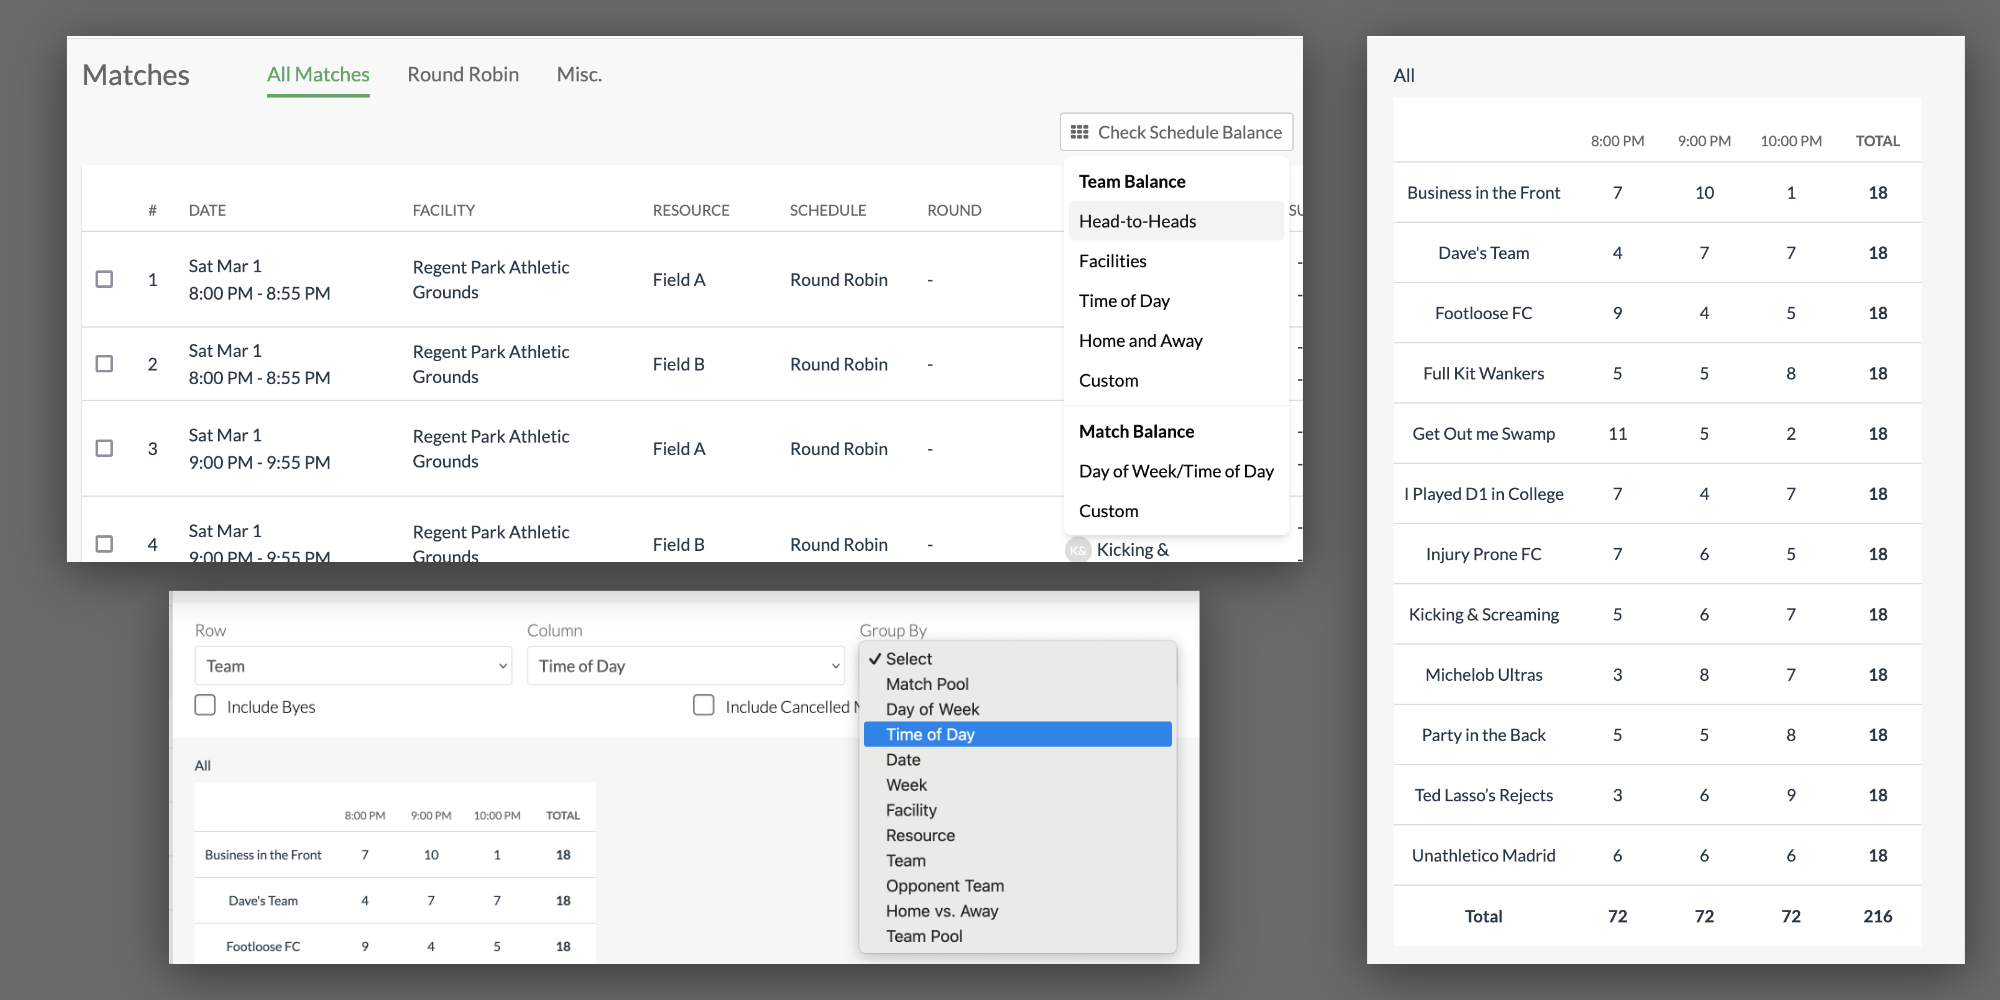The height and width of the screenshot is (1000, 2000).
Task: Click the Kicking & team avatar icon
Action: click(x=1078, y=550)
